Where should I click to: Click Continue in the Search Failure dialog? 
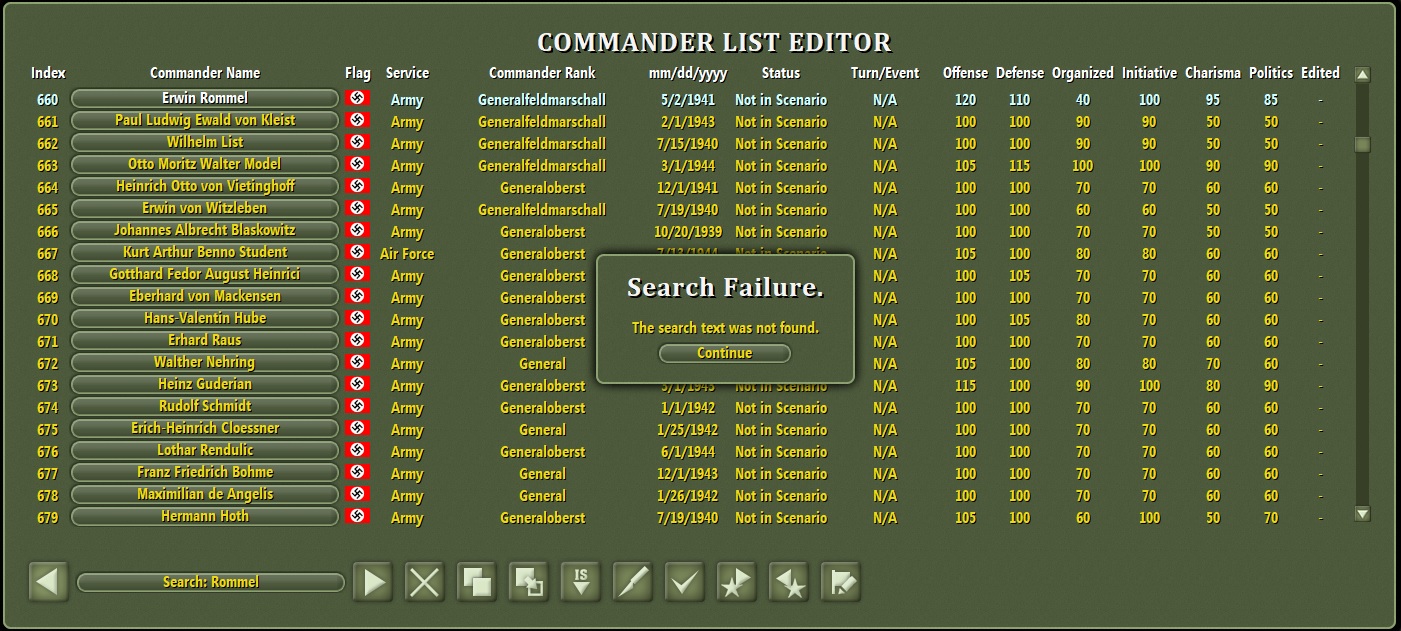[x=724, y=353]
